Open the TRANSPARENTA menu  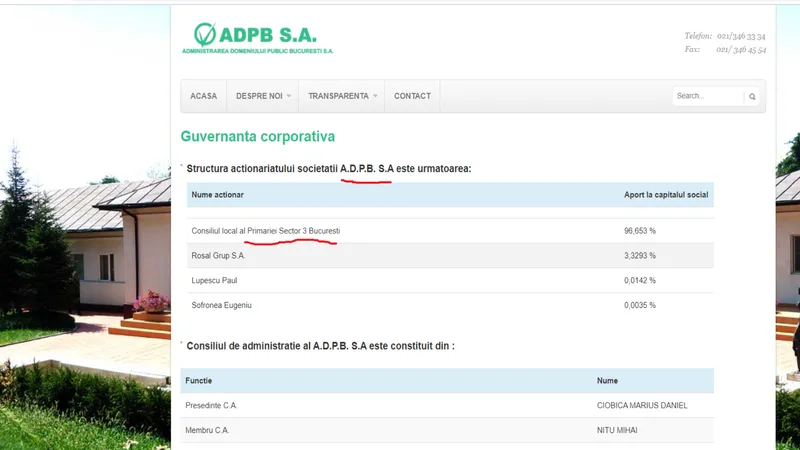[x=338, y=96]
